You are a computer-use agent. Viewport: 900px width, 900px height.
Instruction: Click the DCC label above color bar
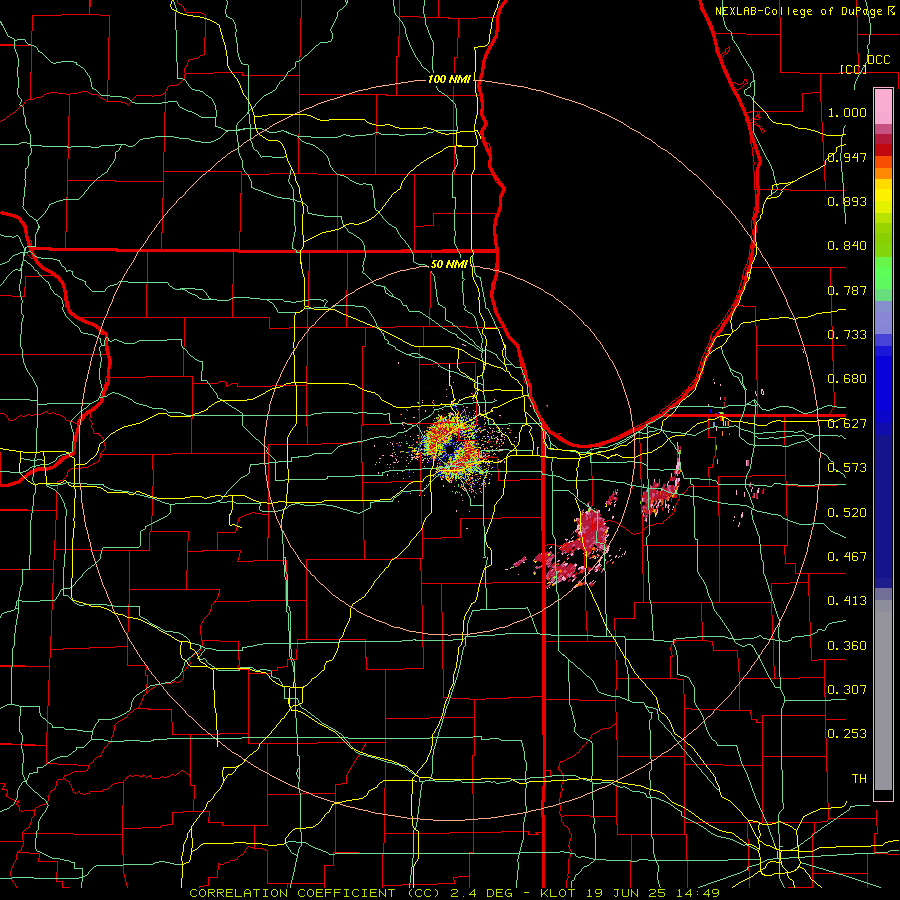[879, 60]
